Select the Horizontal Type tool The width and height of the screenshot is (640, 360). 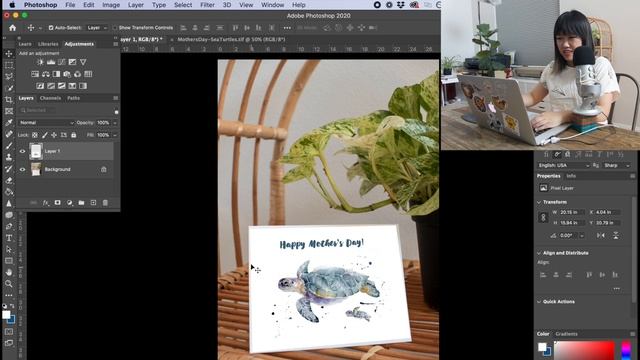point(9,238)
